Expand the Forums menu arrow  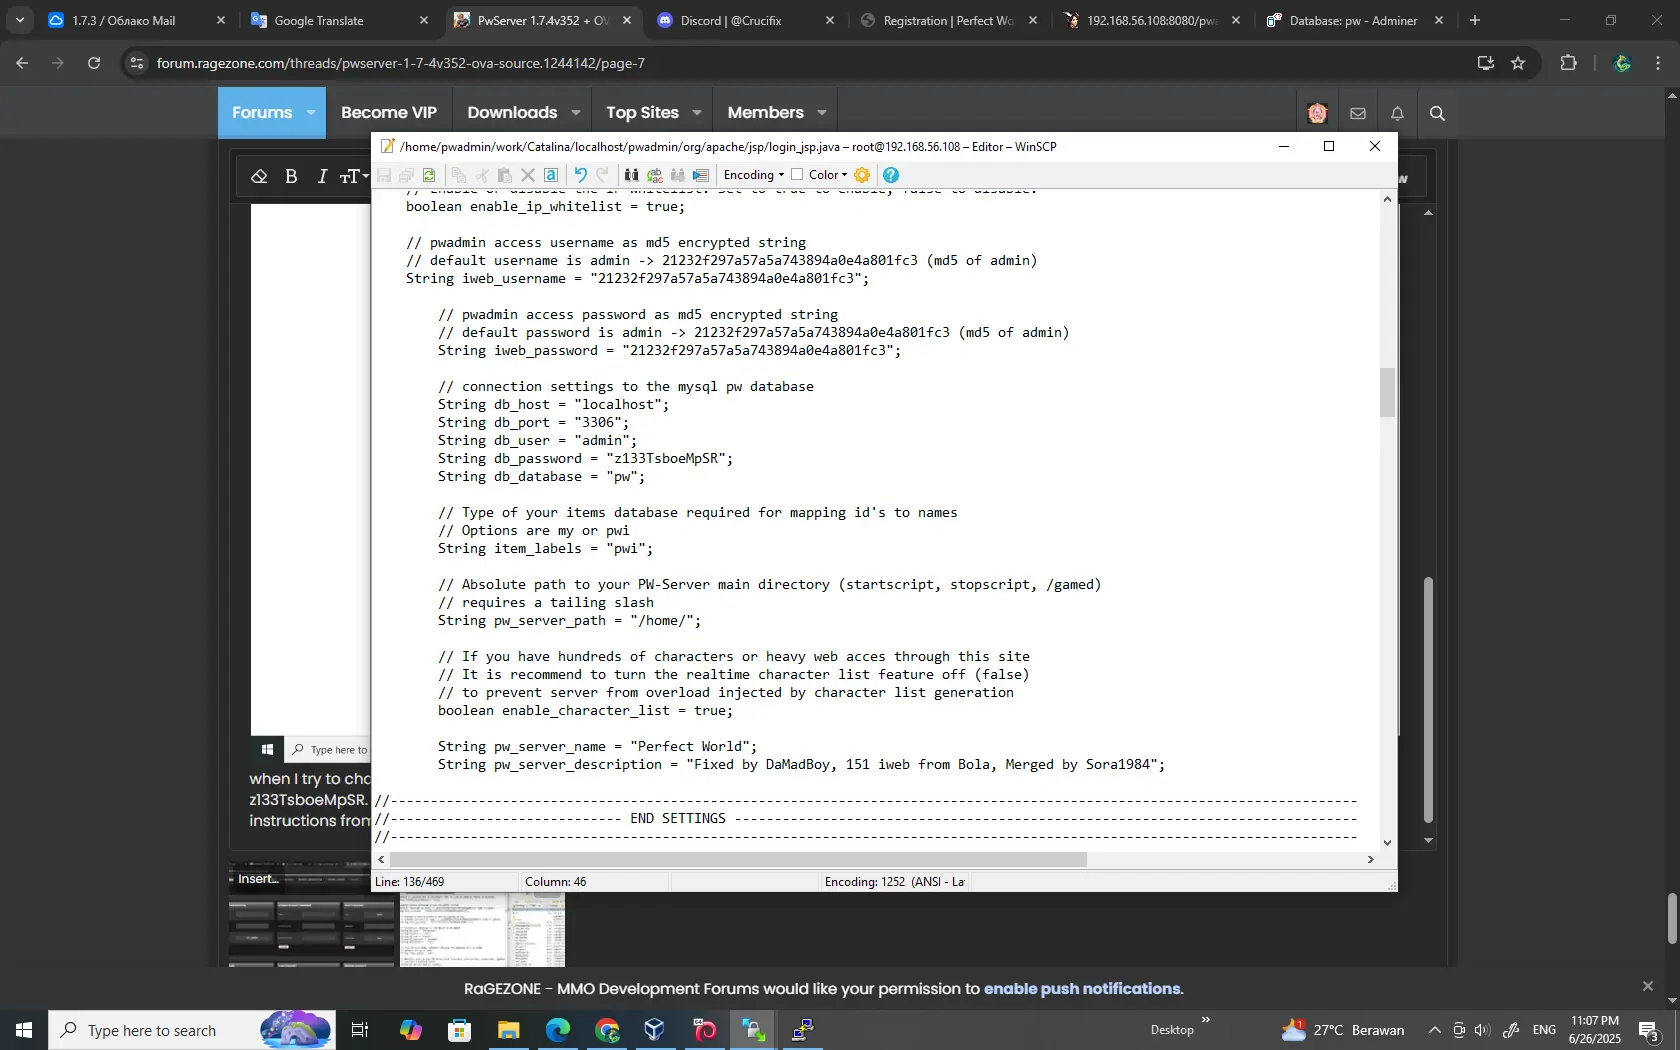point(311,113)
